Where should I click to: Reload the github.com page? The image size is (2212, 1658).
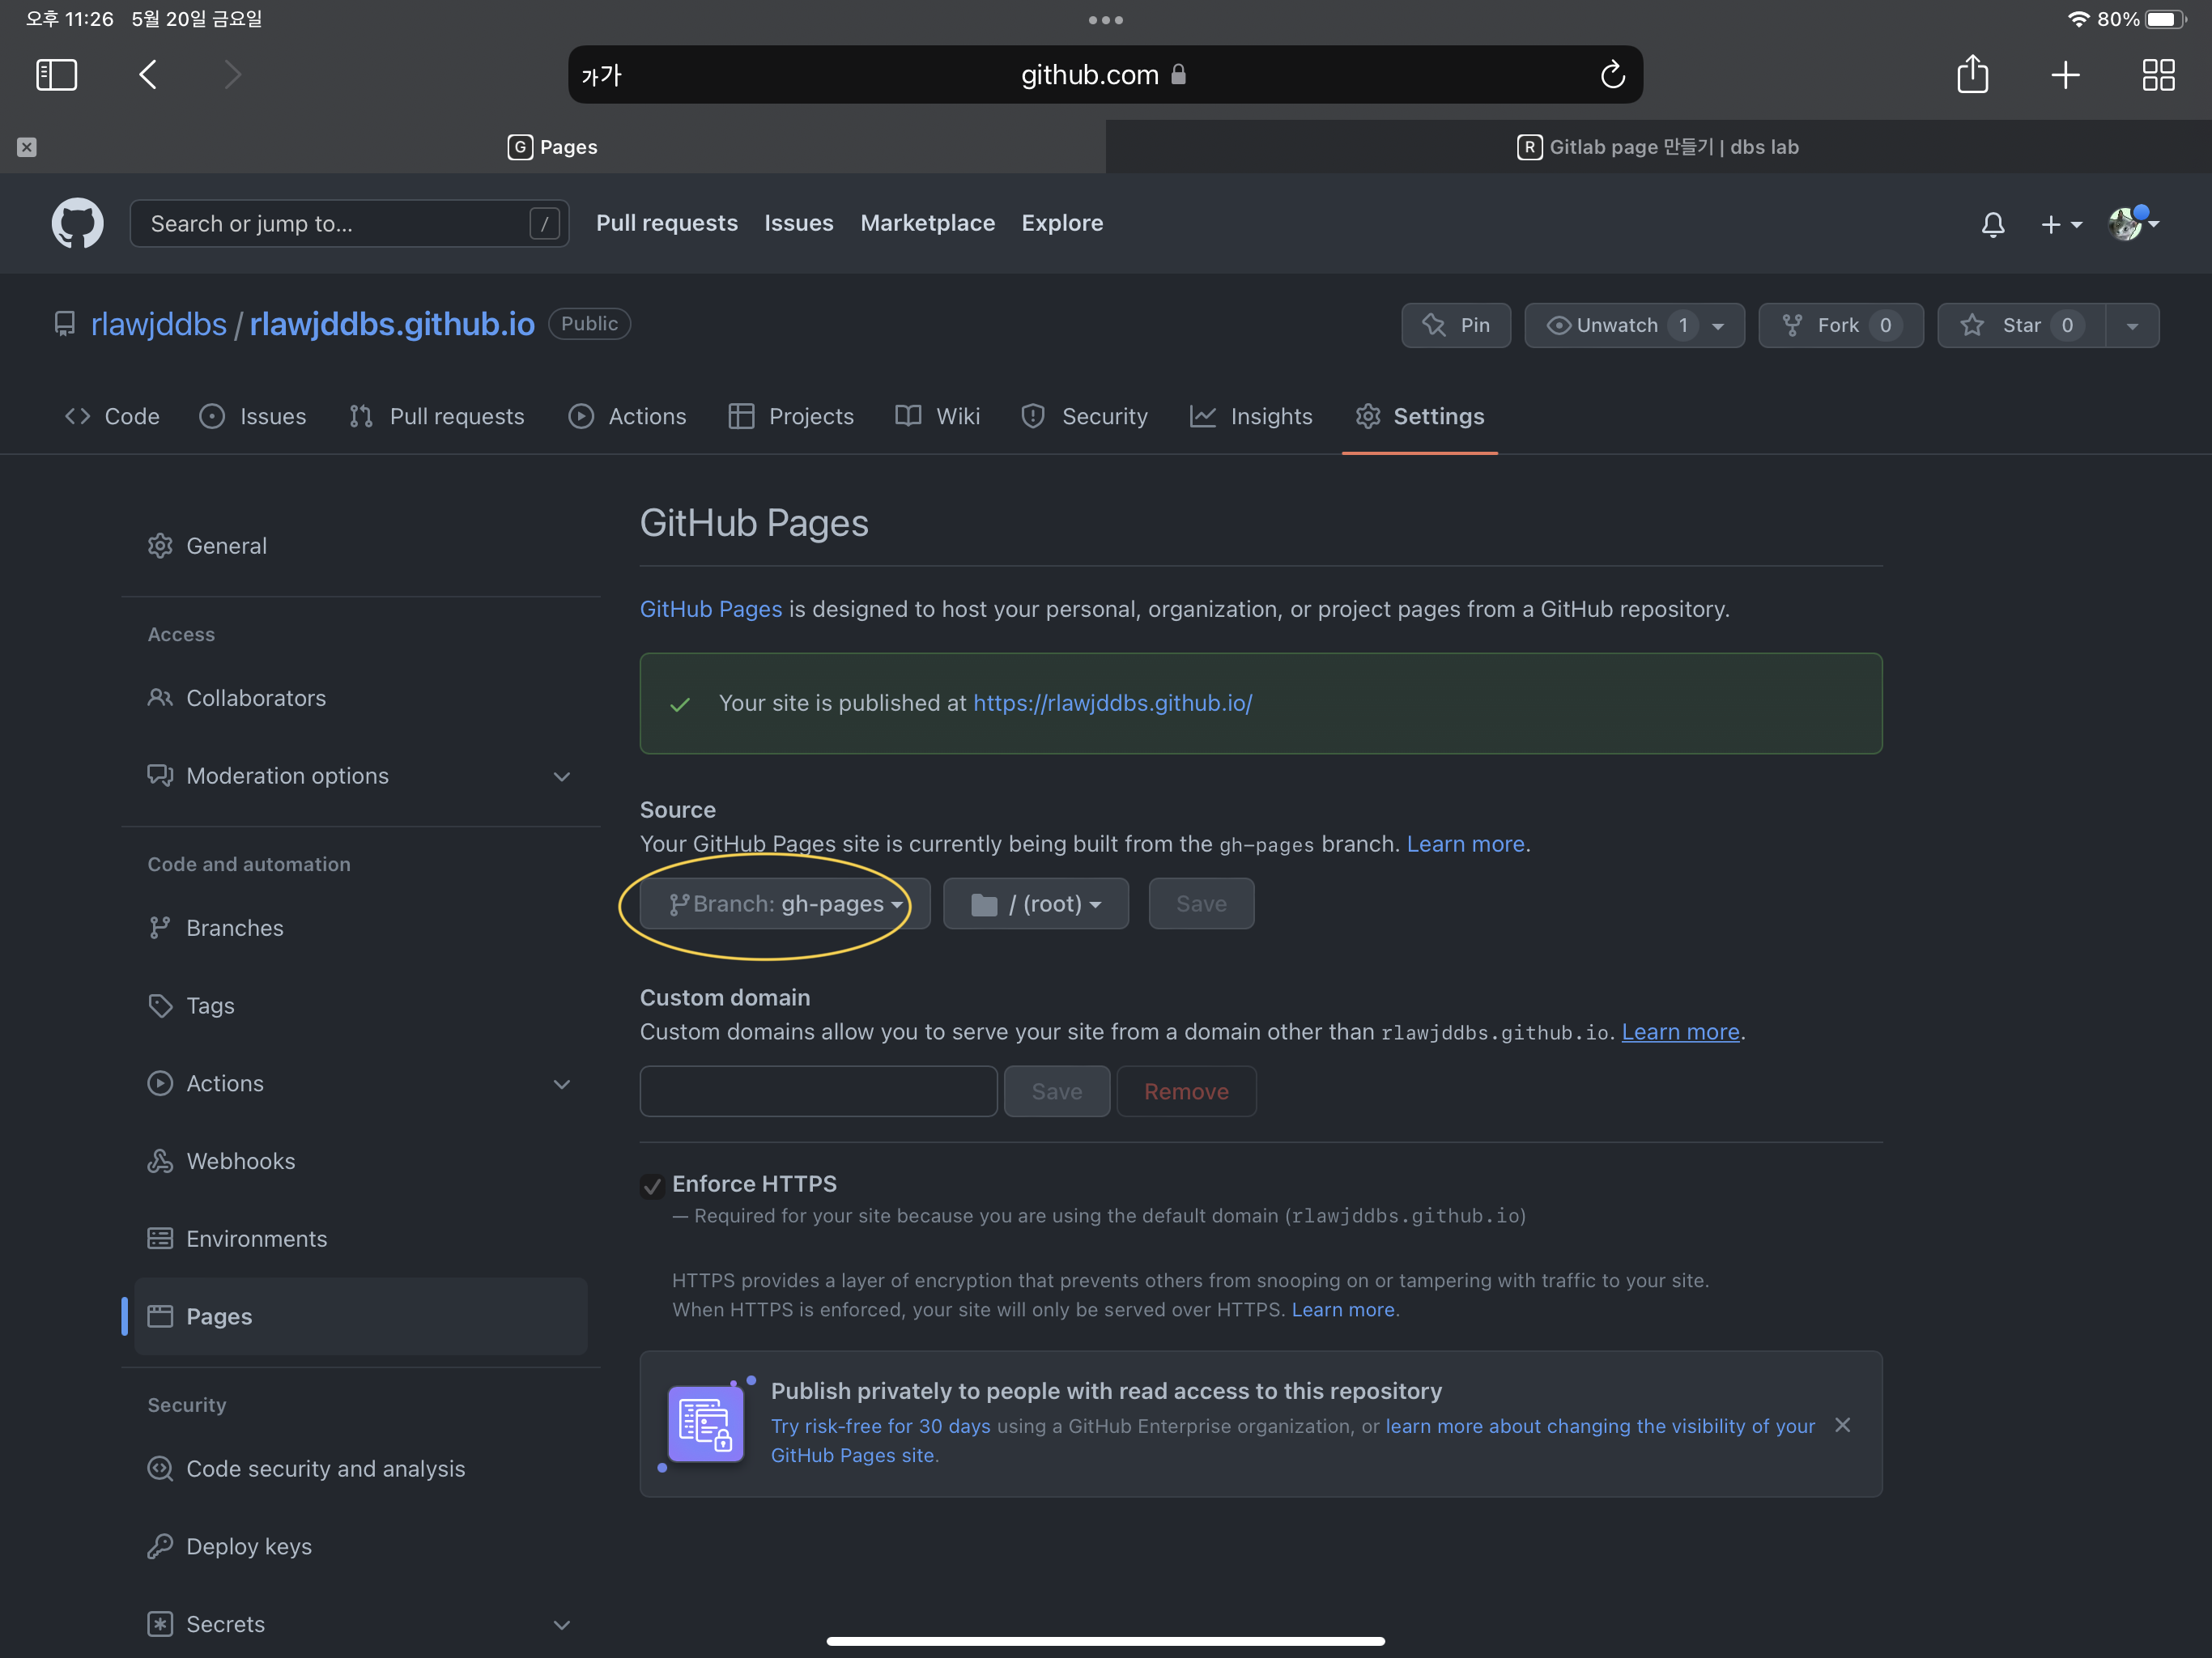[x=1612, y=75]
